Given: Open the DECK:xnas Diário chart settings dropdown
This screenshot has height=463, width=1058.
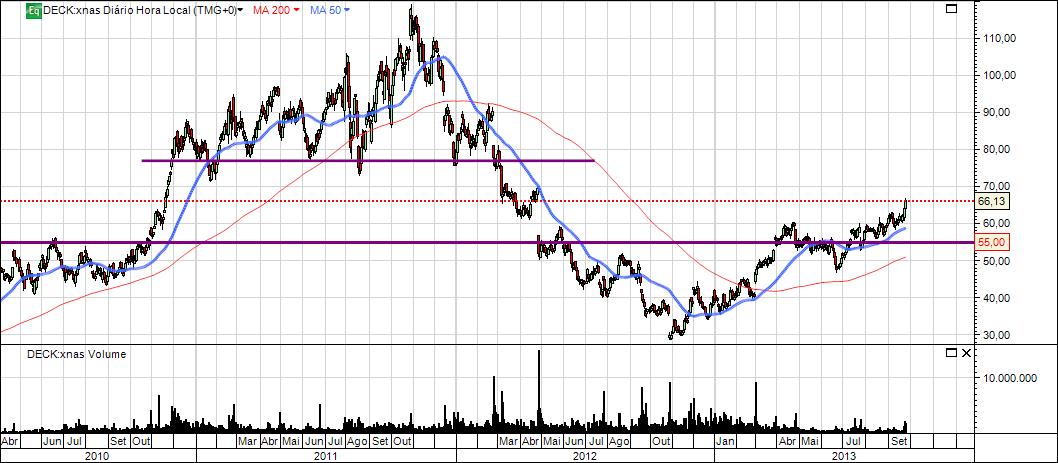Looking at the screenshot, I should (x=241, y=11).
